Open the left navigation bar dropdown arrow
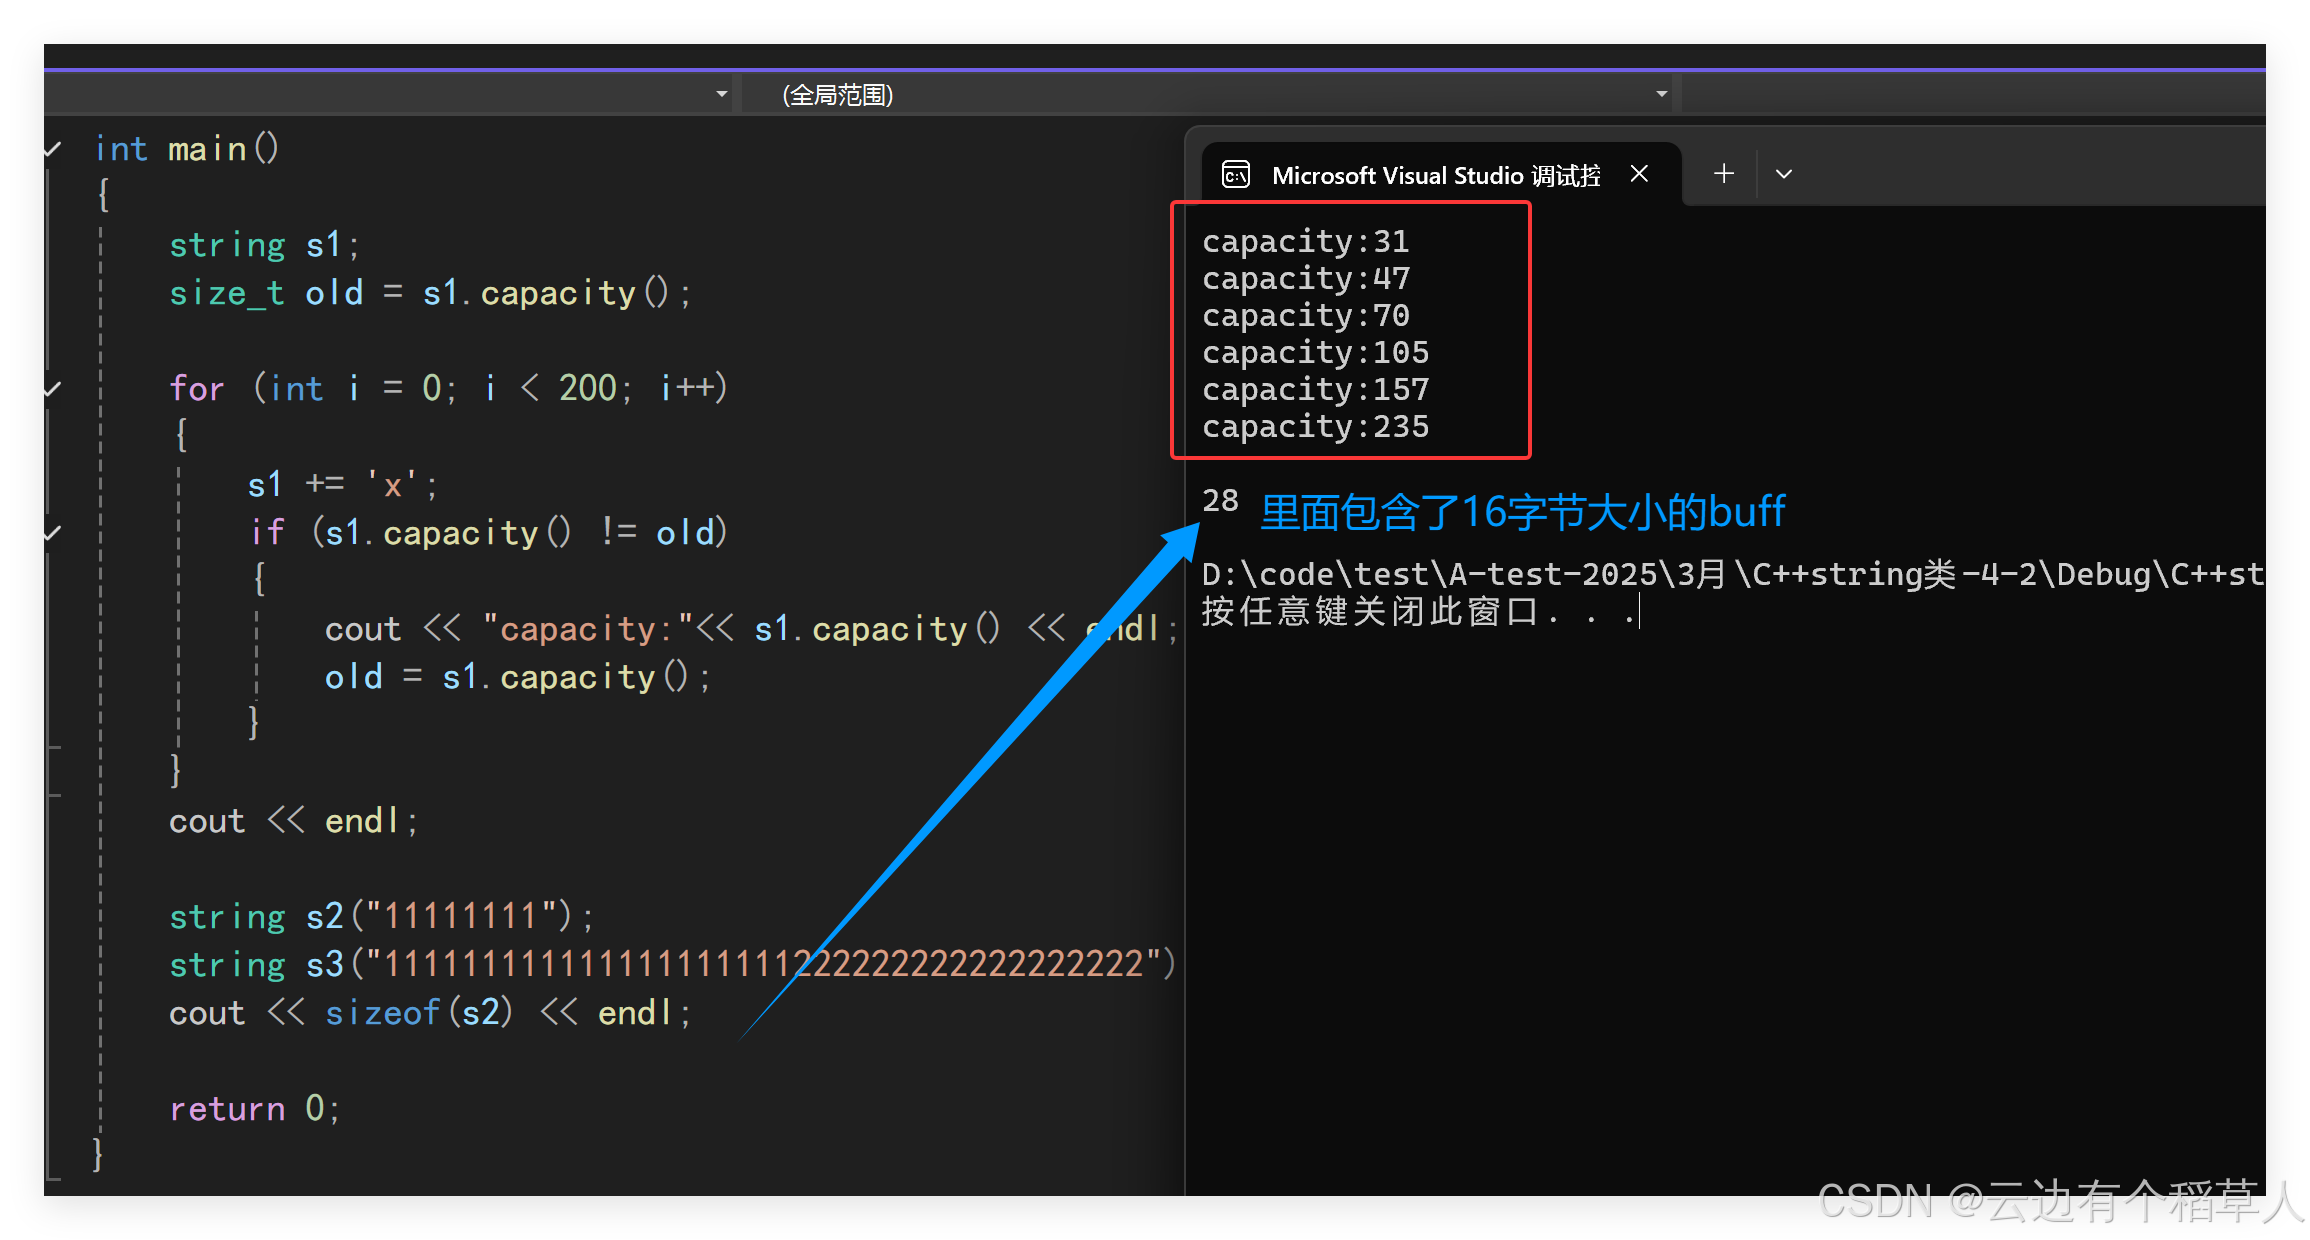This screenshot has height=1240, width=2310. pyautogui.click(x=721, y=94)
